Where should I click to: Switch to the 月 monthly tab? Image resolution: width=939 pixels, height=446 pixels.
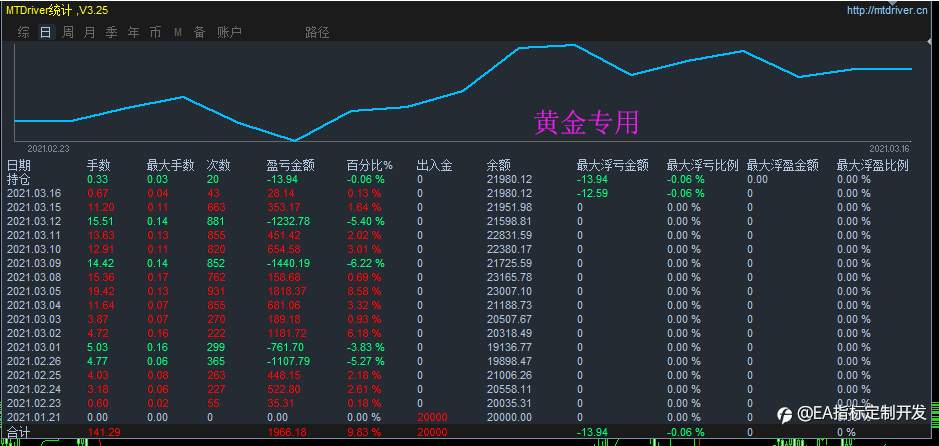tap(89, 32)
